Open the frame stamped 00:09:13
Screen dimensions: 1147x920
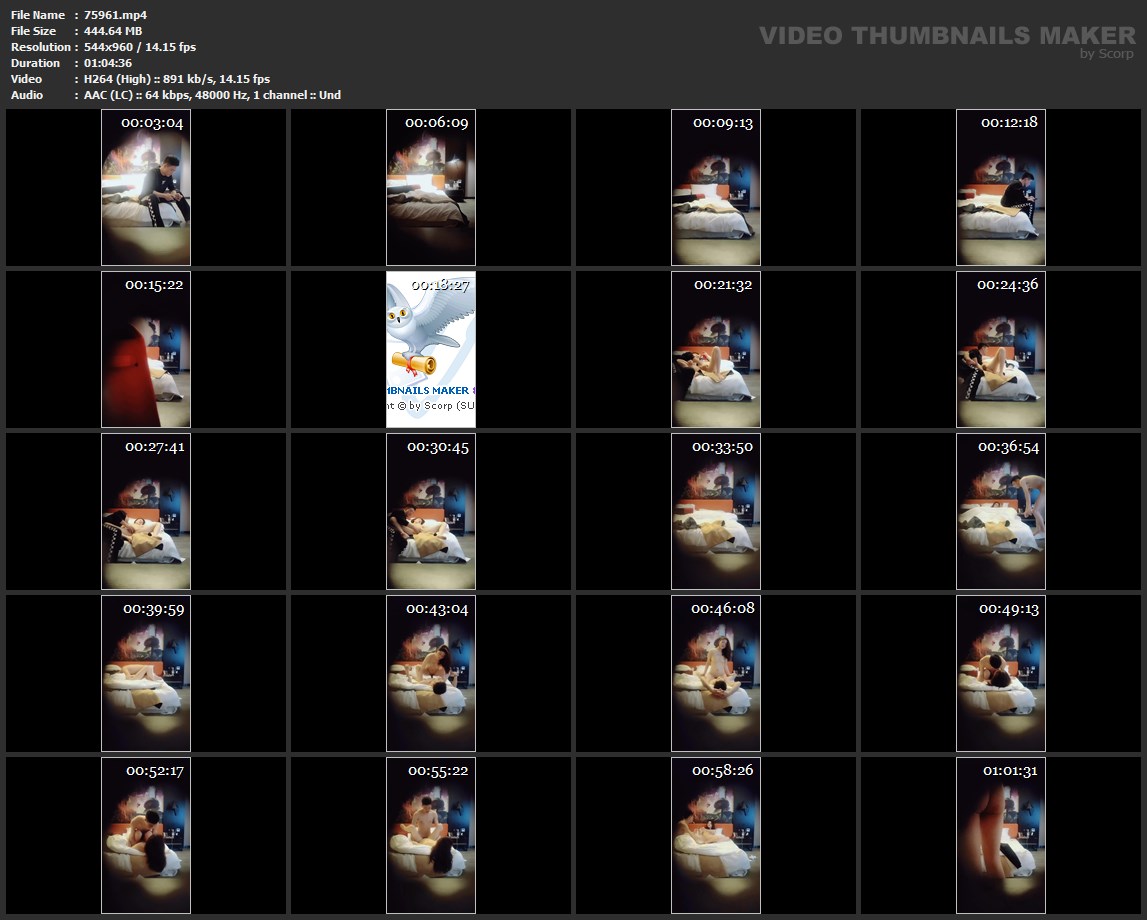[x=716, y=188]
